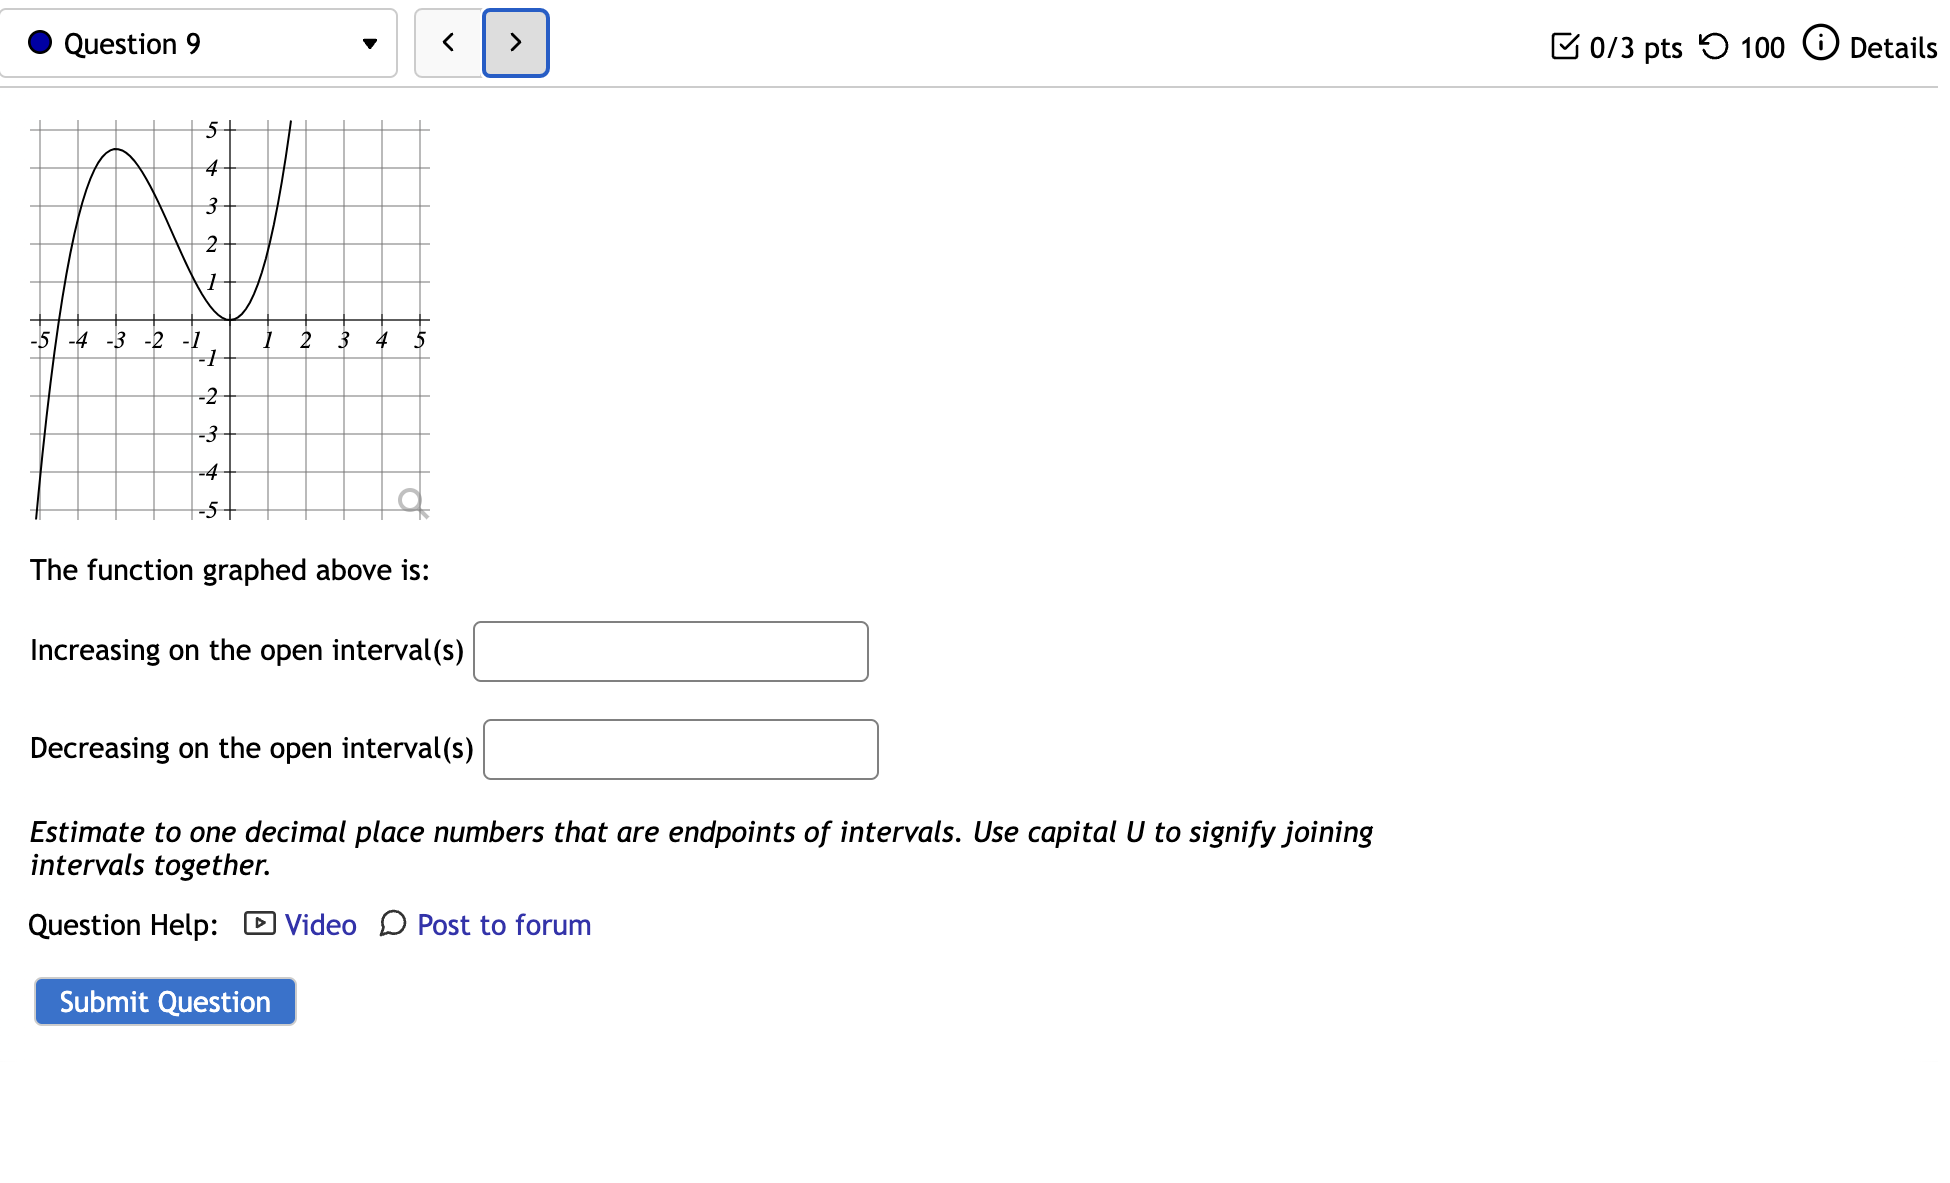The width and height of the screenshot is (1950, 1183).
Task: Click the decreasing interval answer box
Action: click(x=680, y=748)
